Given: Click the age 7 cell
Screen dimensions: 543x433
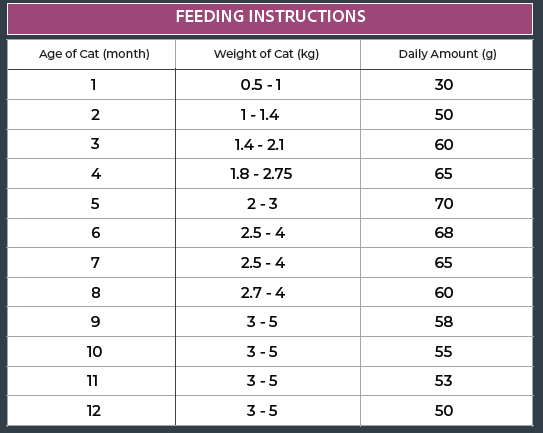Looking at the screenshot, I should 91,263.
